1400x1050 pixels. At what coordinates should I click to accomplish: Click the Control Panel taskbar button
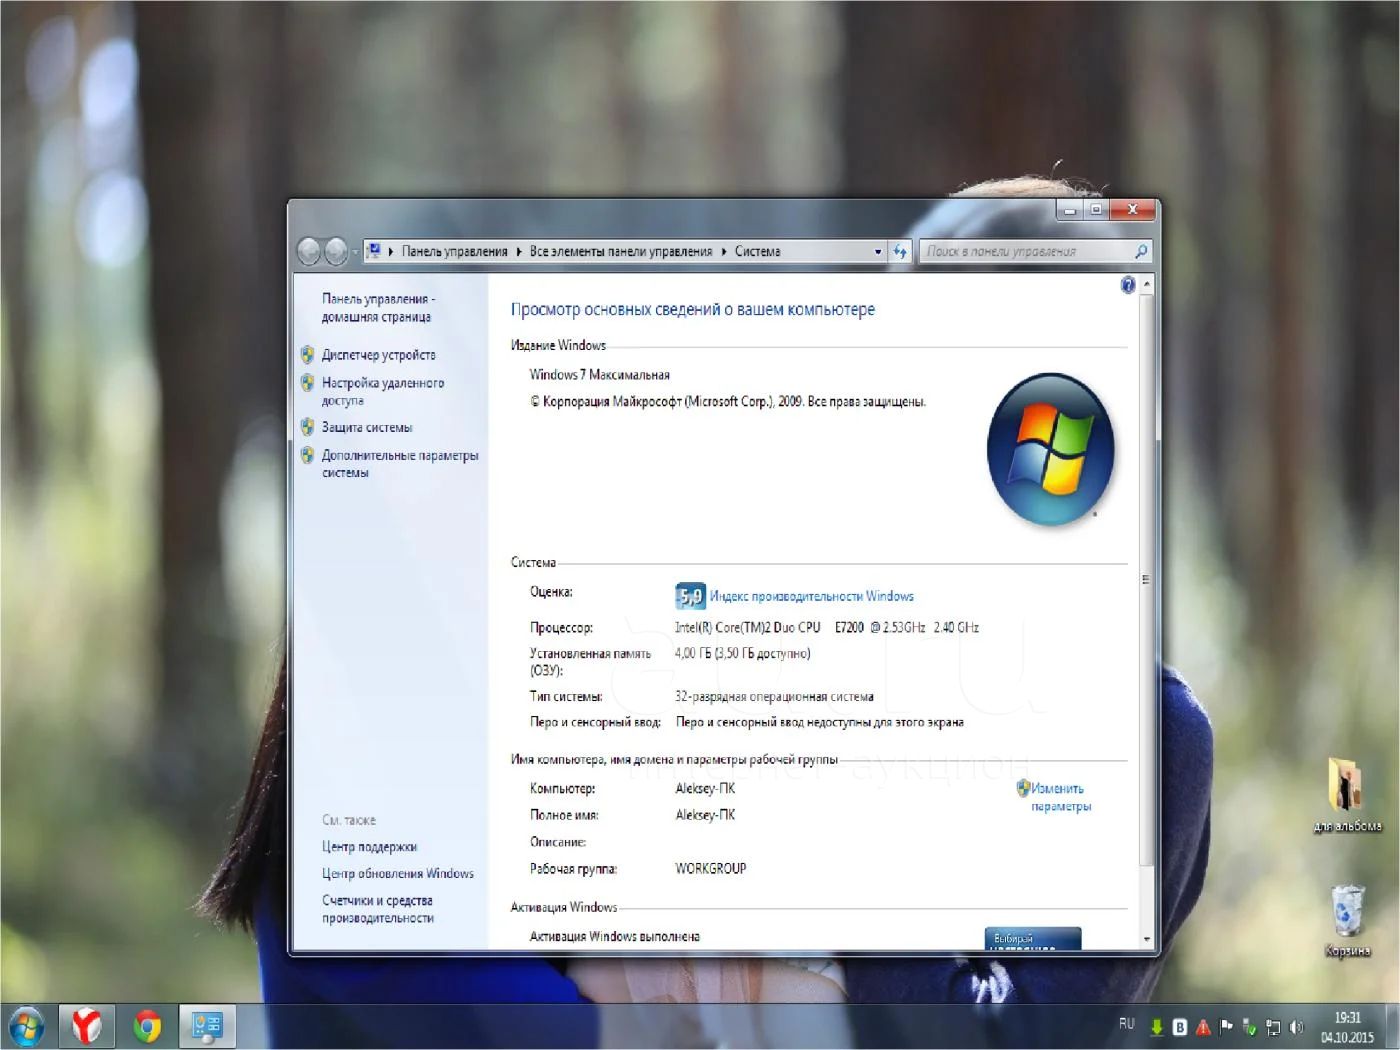pyautogui.click(x=207, y=1027)
